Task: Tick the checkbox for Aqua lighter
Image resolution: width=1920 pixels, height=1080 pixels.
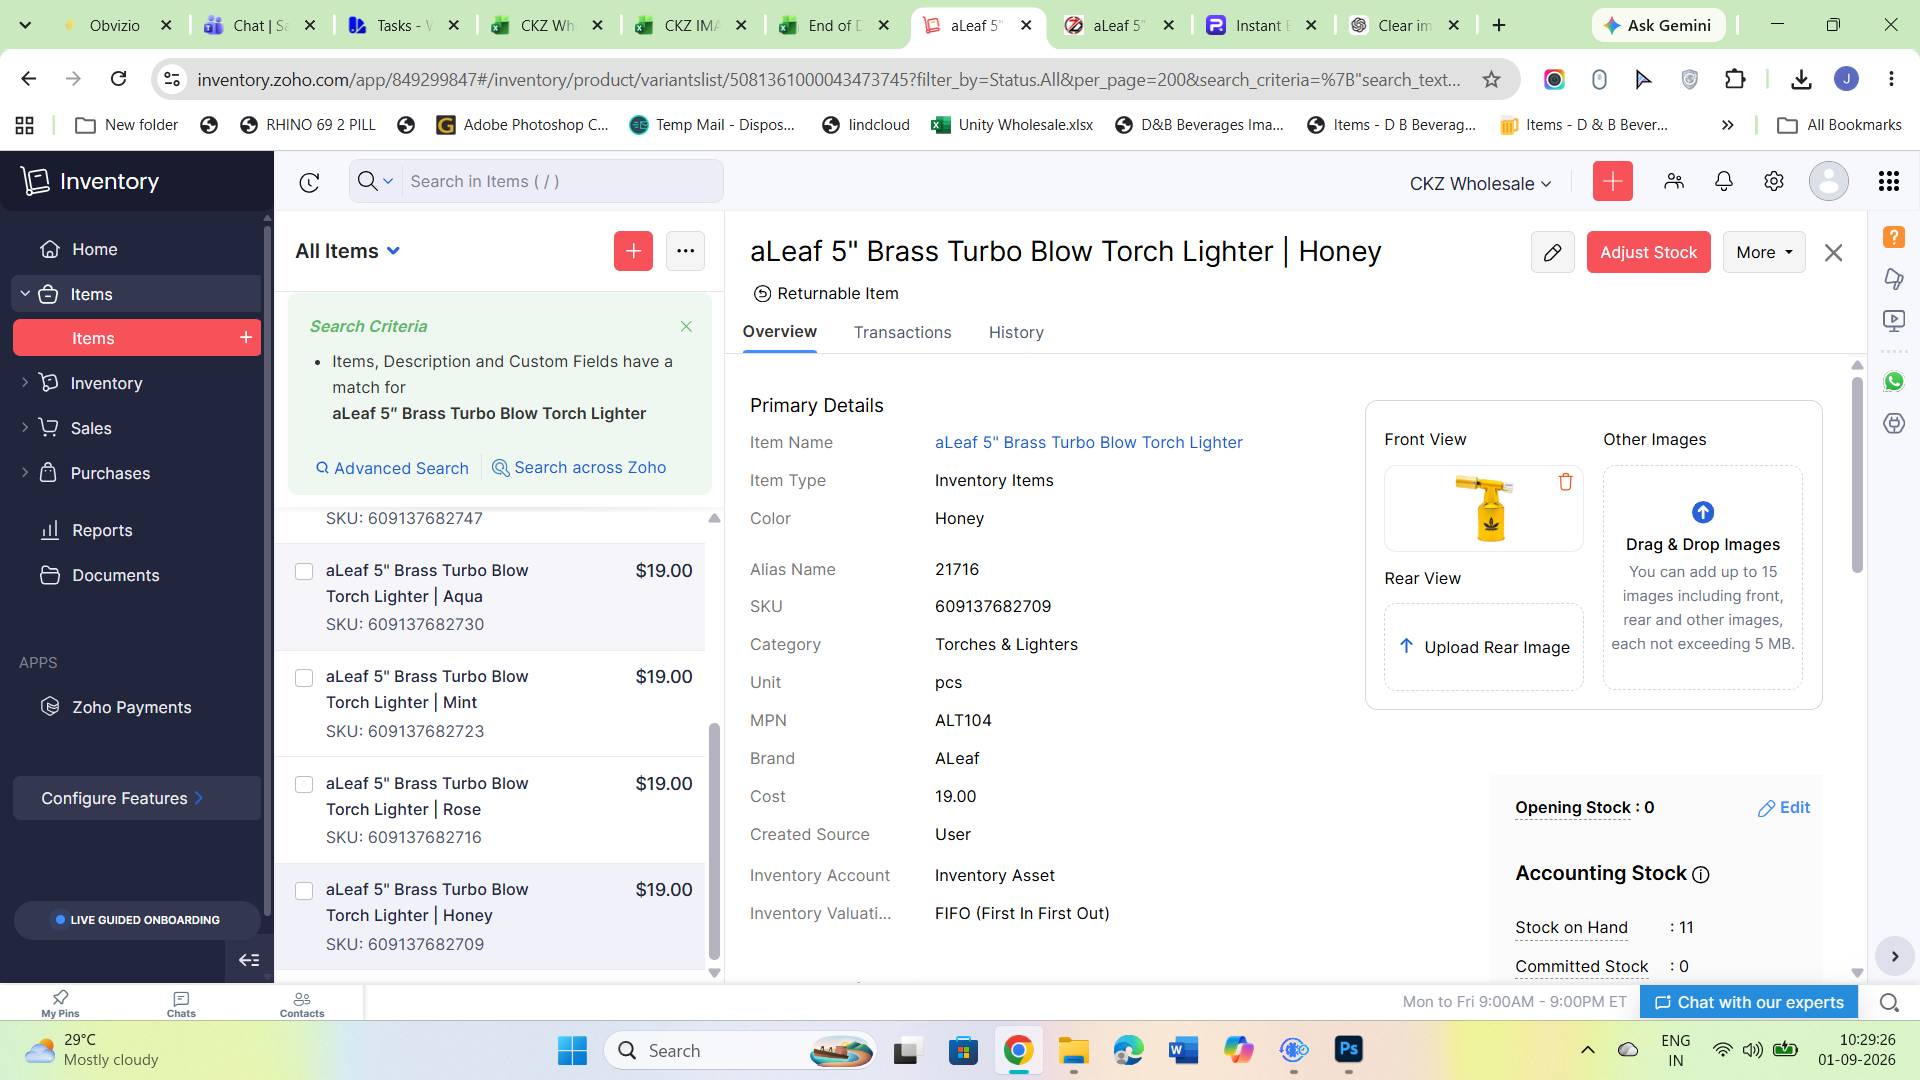Action: coord(304,571)
